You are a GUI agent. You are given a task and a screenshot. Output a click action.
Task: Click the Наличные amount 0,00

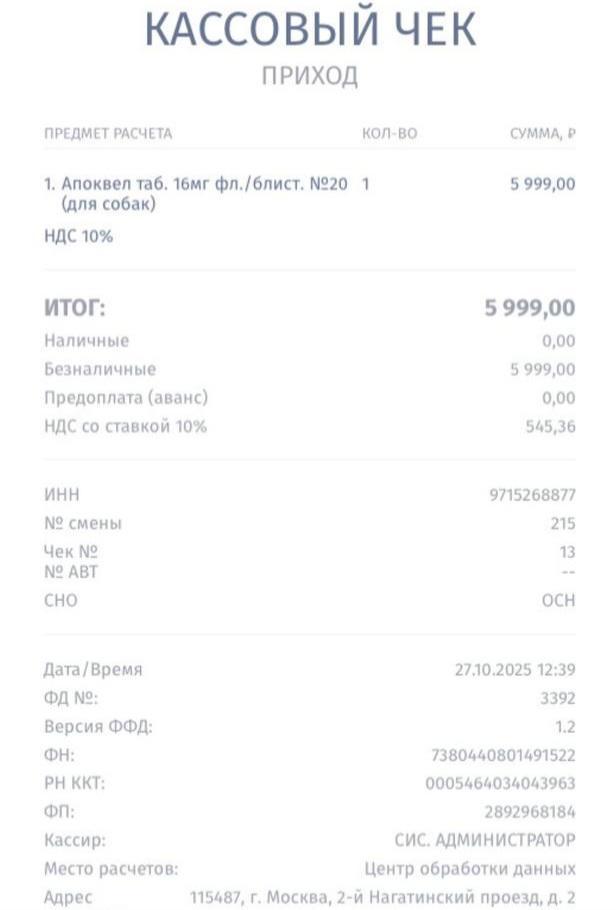tap(558, 341)
